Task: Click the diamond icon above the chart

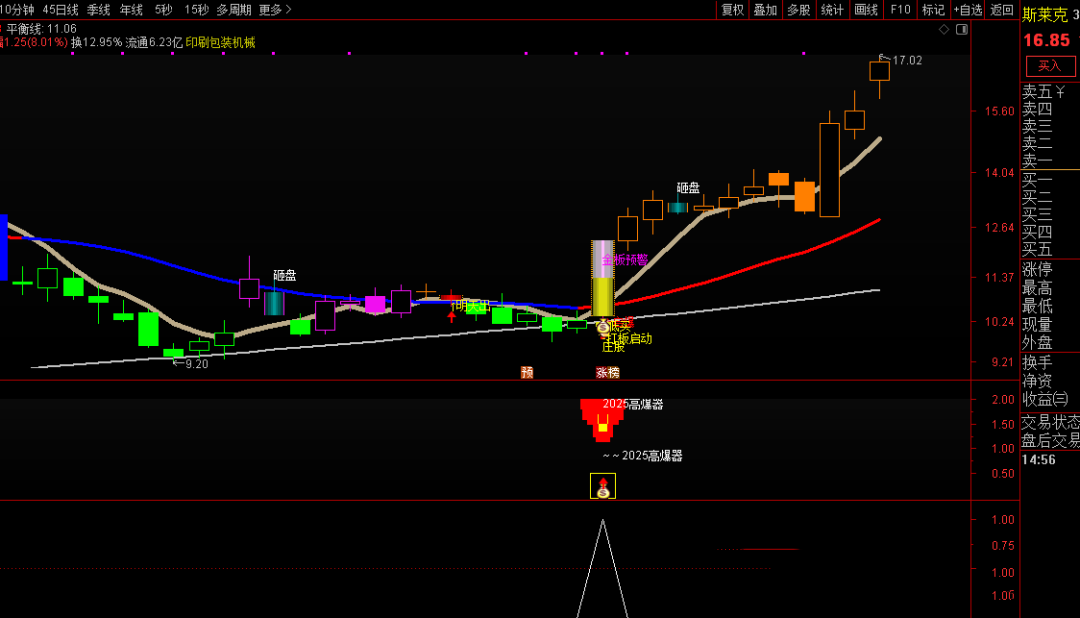Action: pos(943,30)
